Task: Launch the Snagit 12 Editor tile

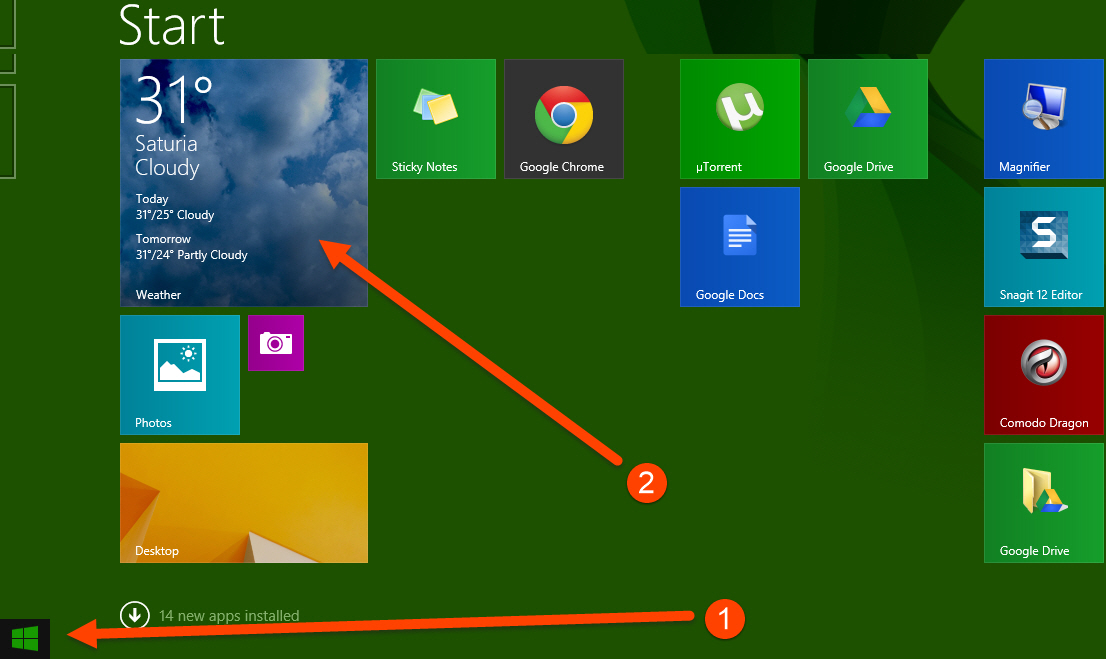Action: (1043, 246)
